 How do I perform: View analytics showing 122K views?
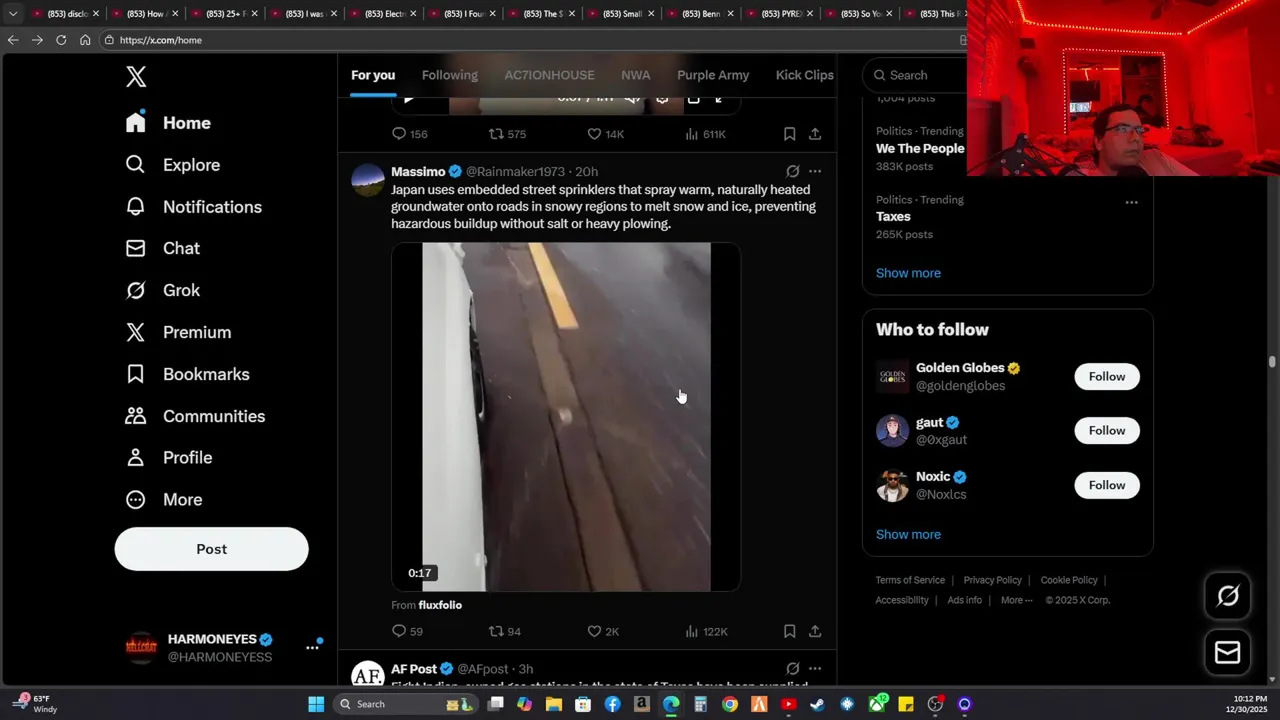[x=706, y=631]
